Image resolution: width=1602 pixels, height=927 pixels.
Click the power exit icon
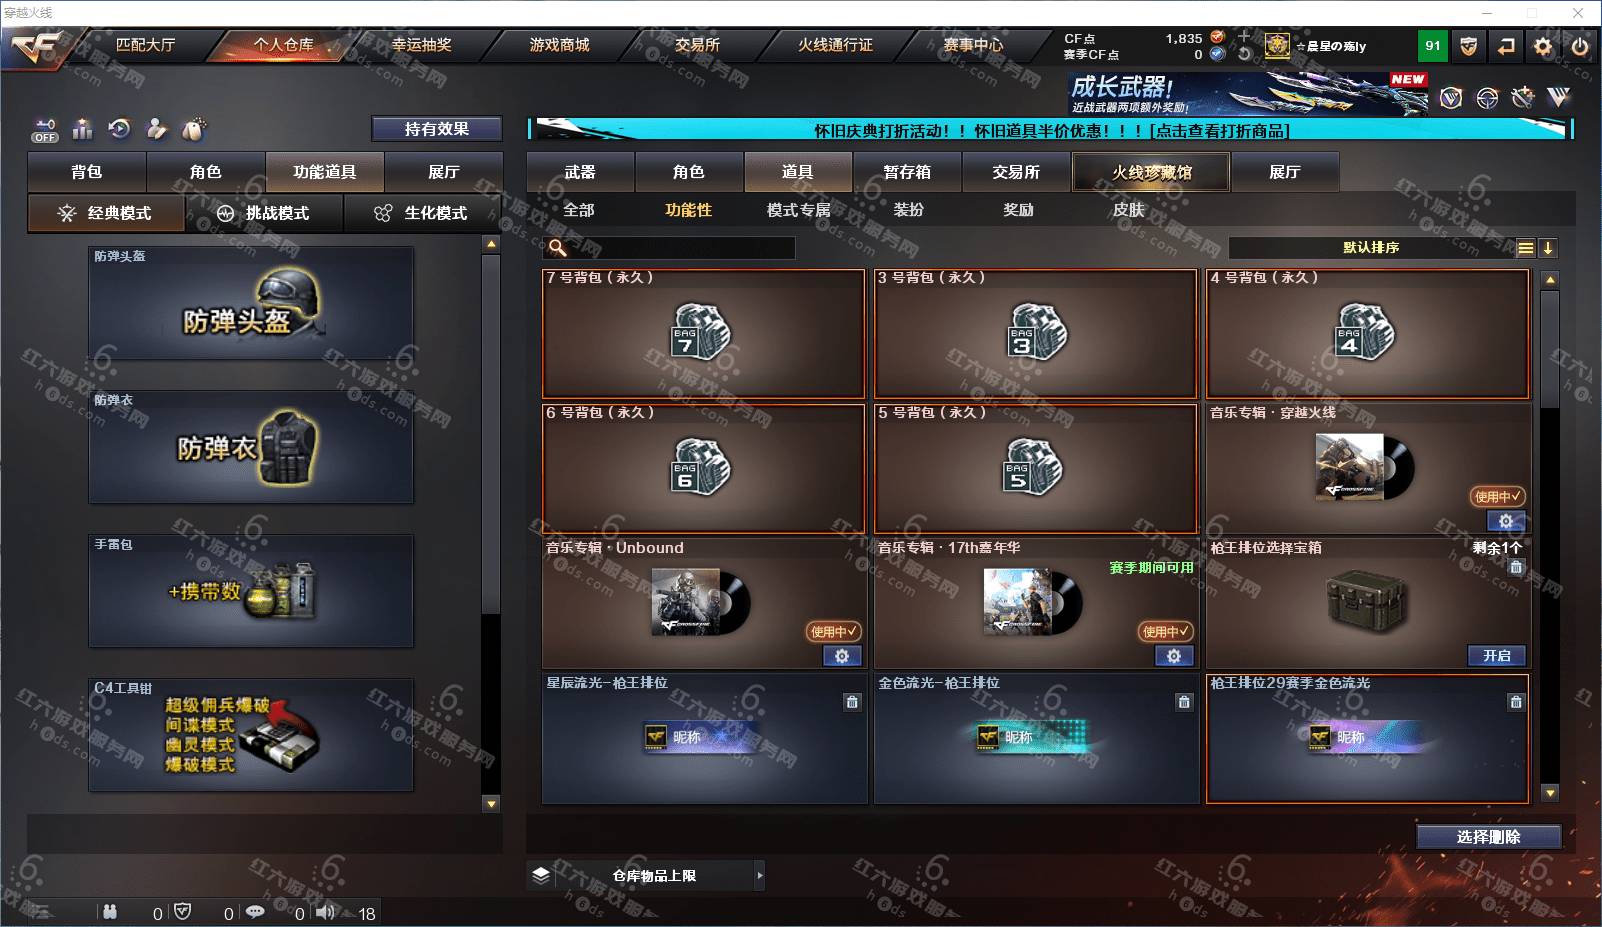pyautogui.click(x=1580, y=46)
